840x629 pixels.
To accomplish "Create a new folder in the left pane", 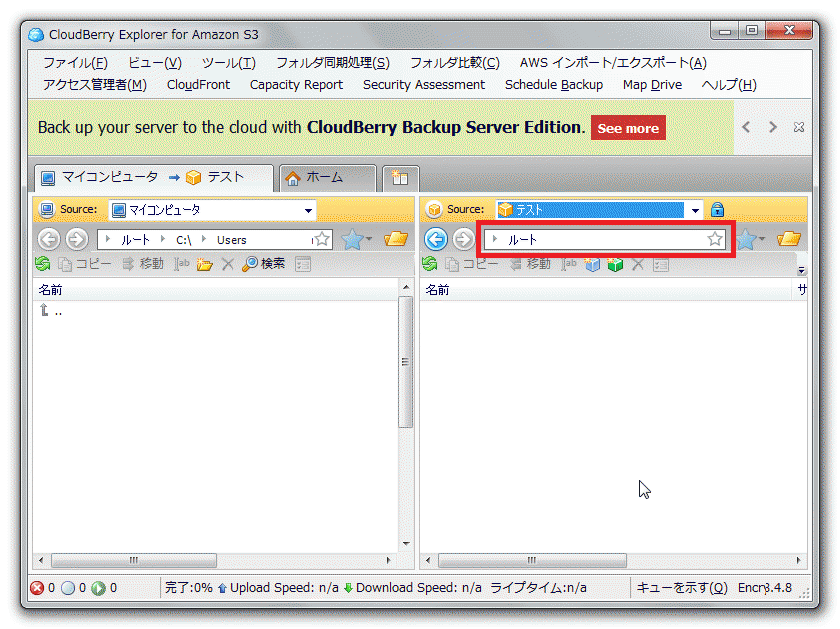I will [x=205, y=264].
